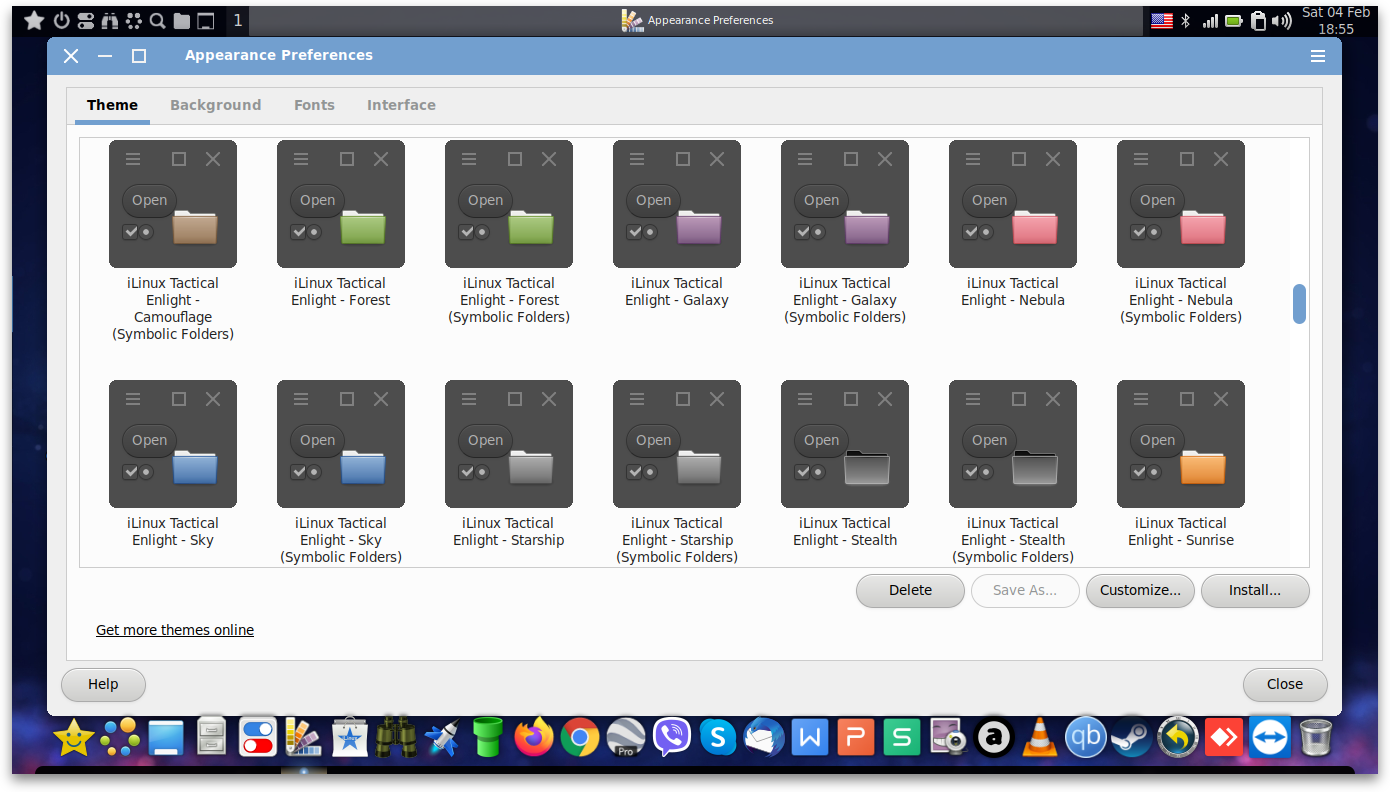Open the green pipe icon in dock
This screenshot has width=1390, height=792.
488,738
